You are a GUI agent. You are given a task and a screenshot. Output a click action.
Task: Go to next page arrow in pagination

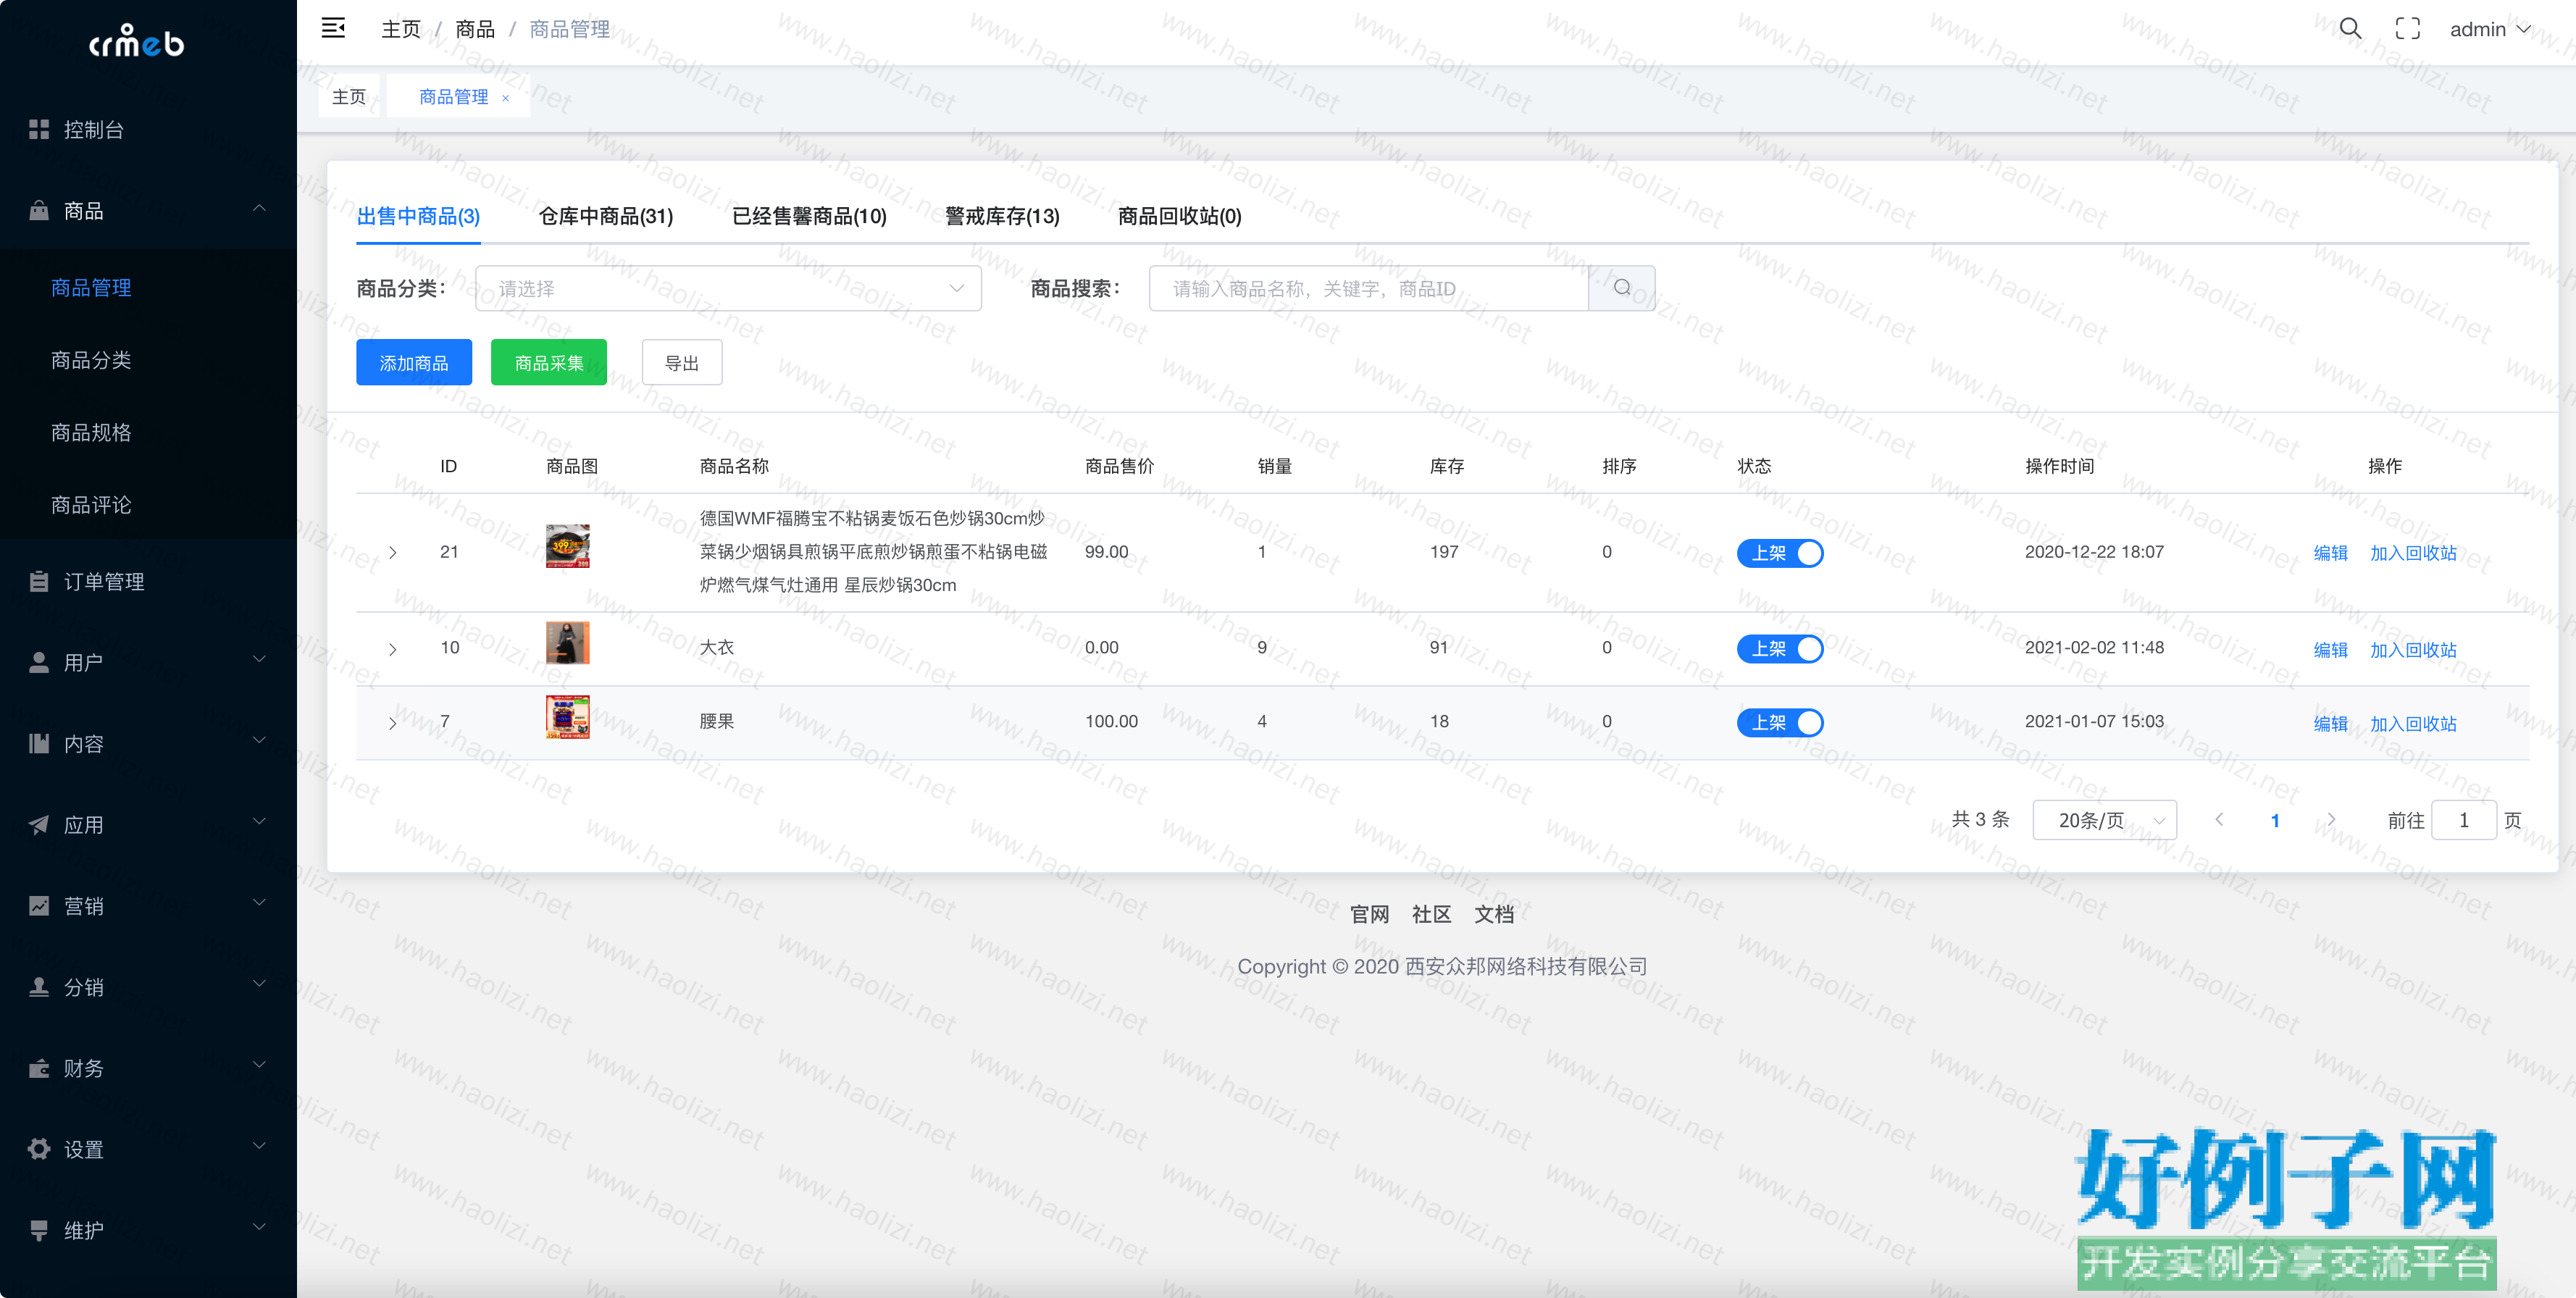2331,819
